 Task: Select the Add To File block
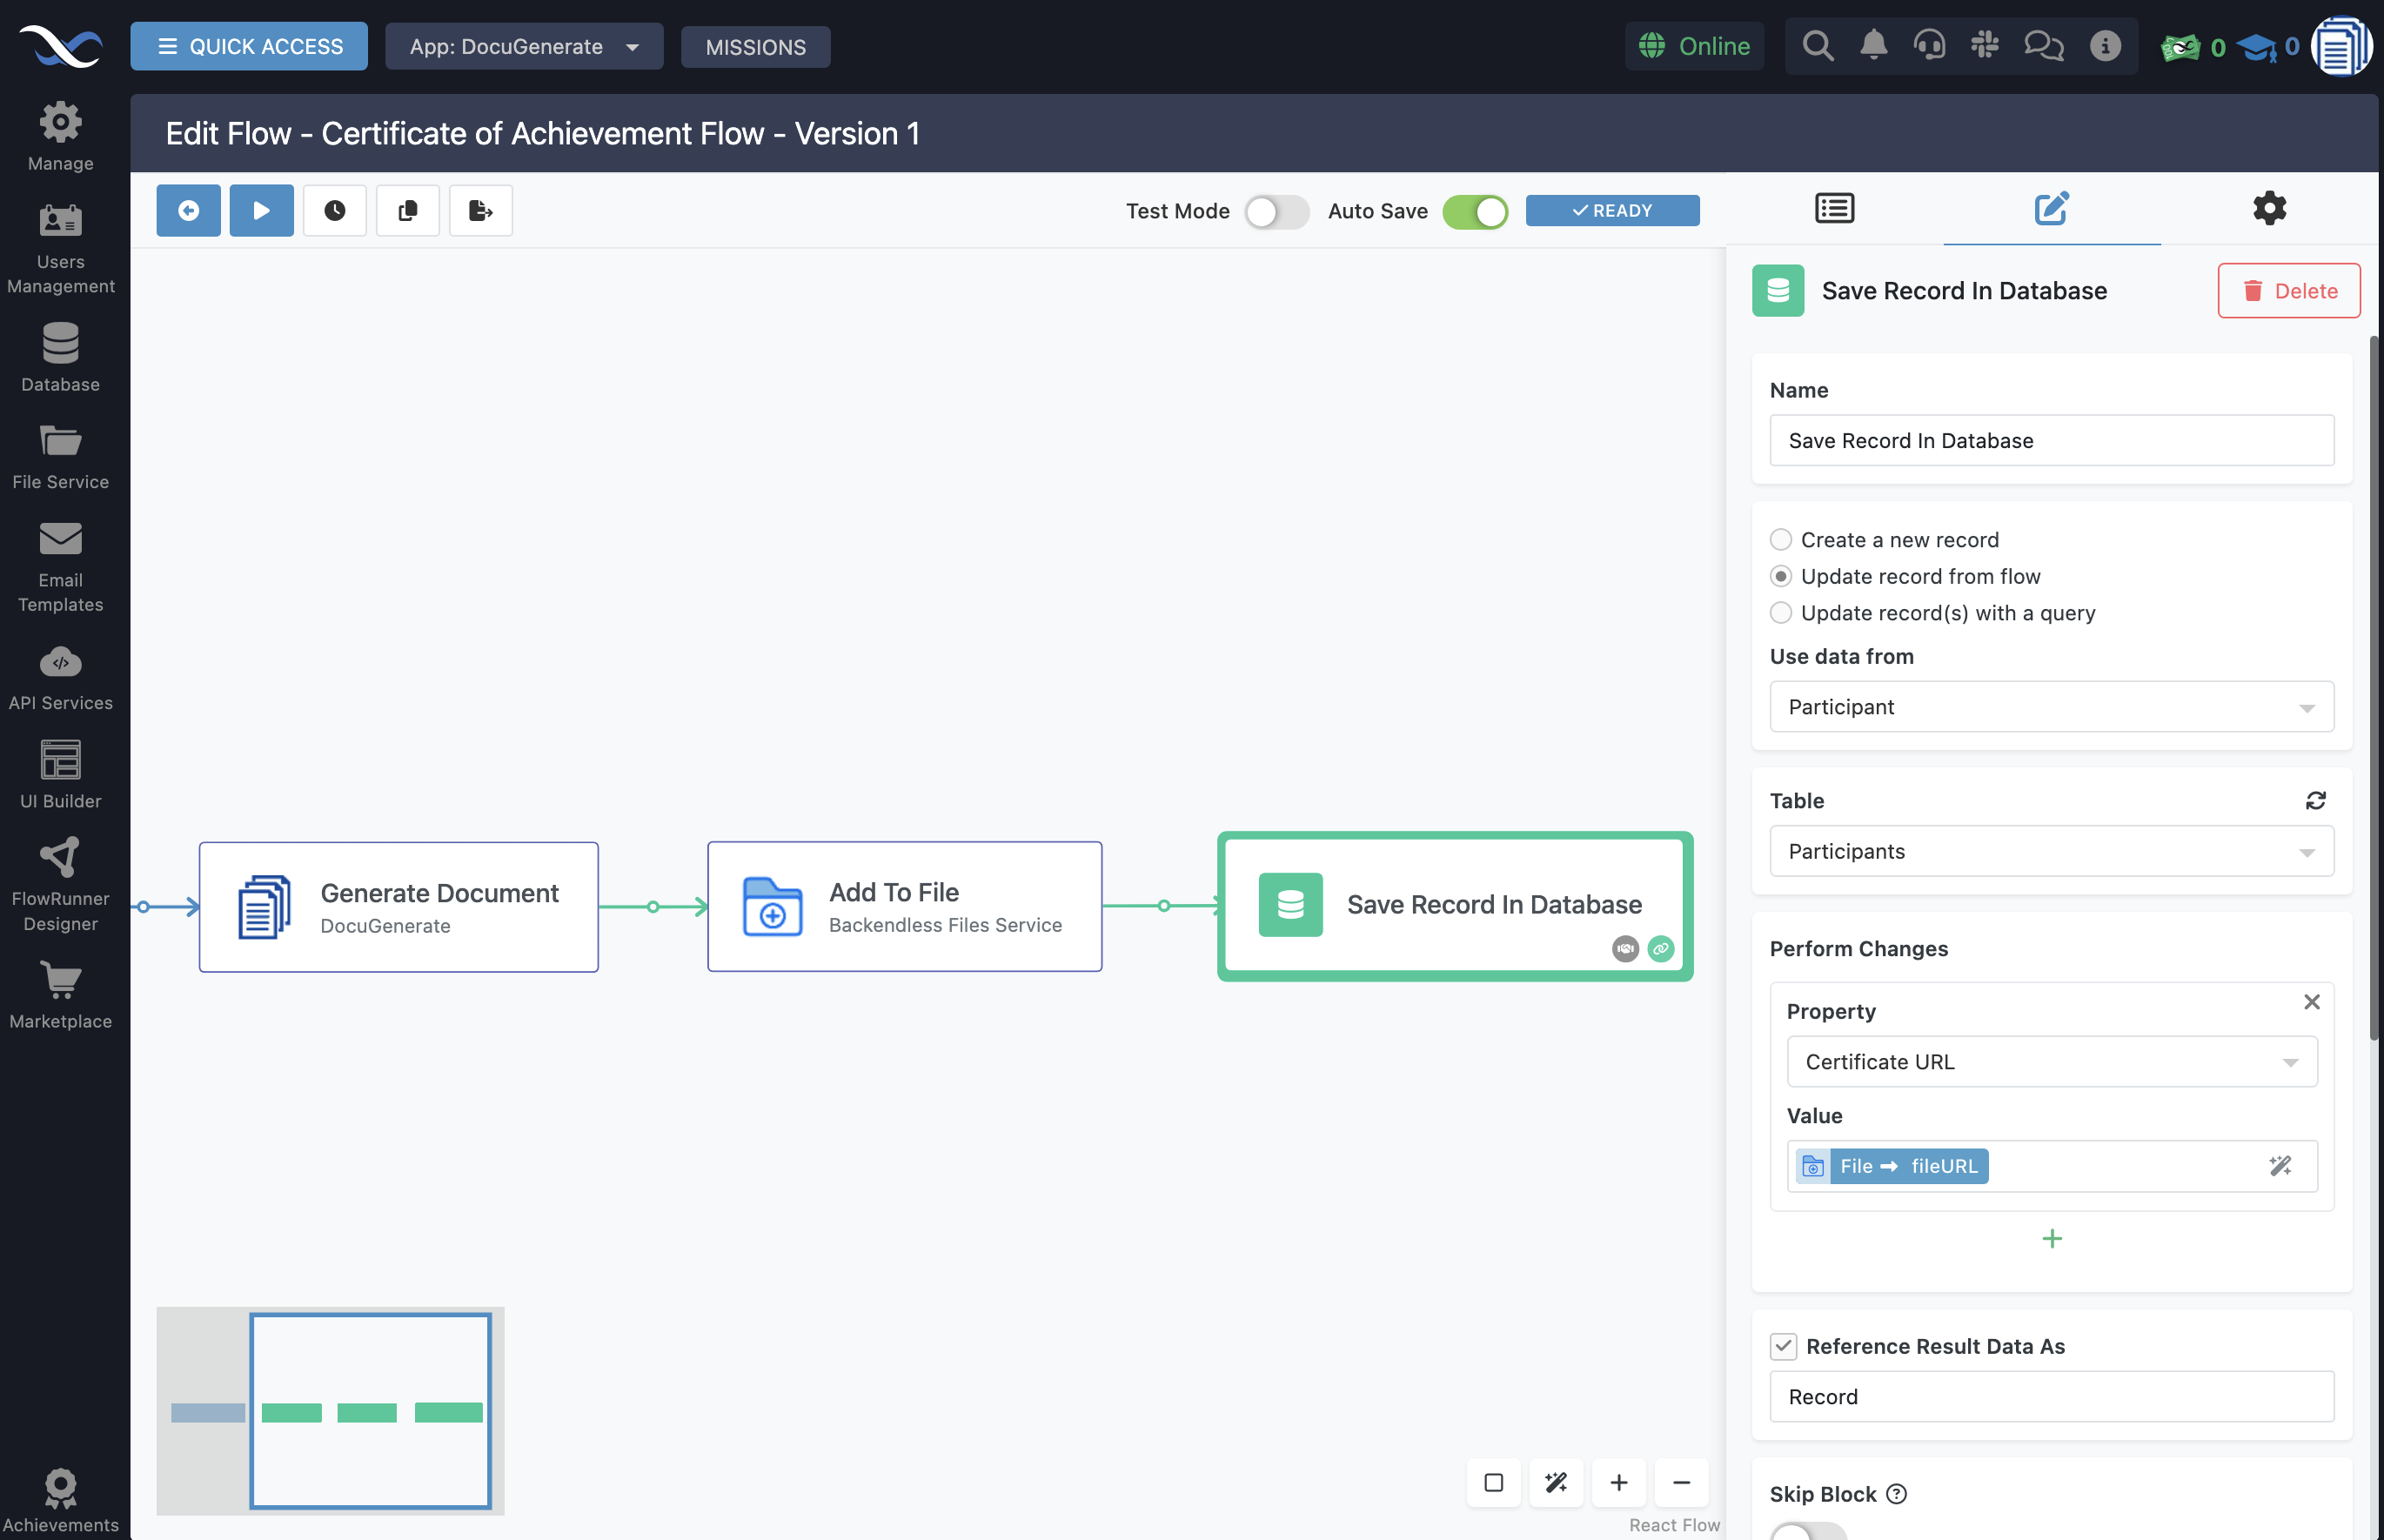tap(903, 906)
